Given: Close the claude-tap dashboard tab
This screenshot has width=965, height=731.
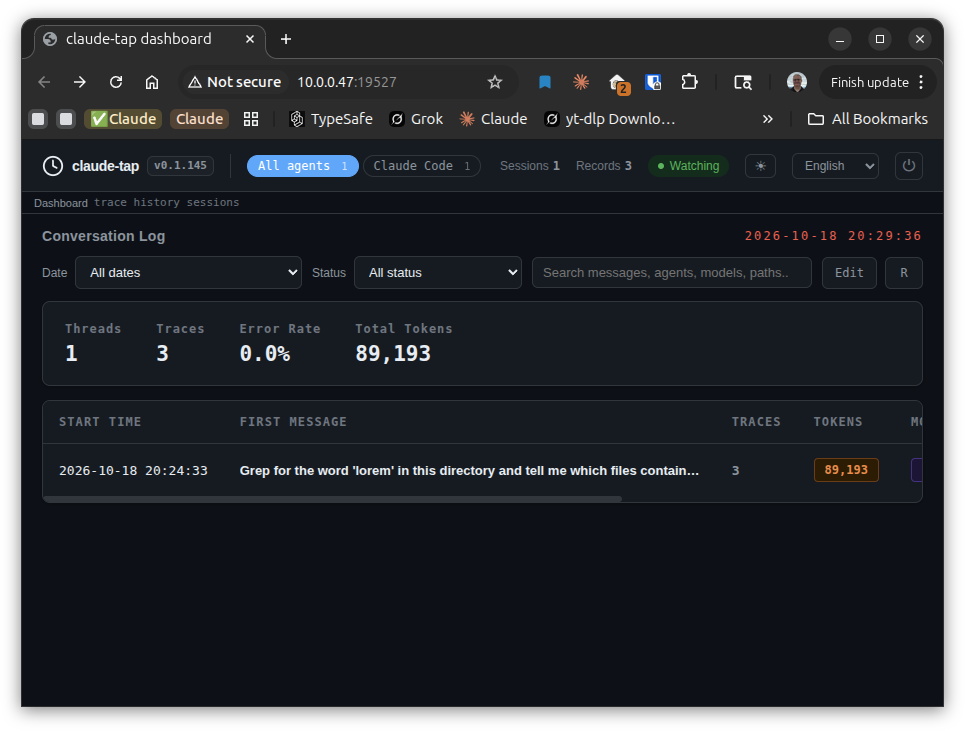Looking at the screenshot, I should (x=250, y=39).
